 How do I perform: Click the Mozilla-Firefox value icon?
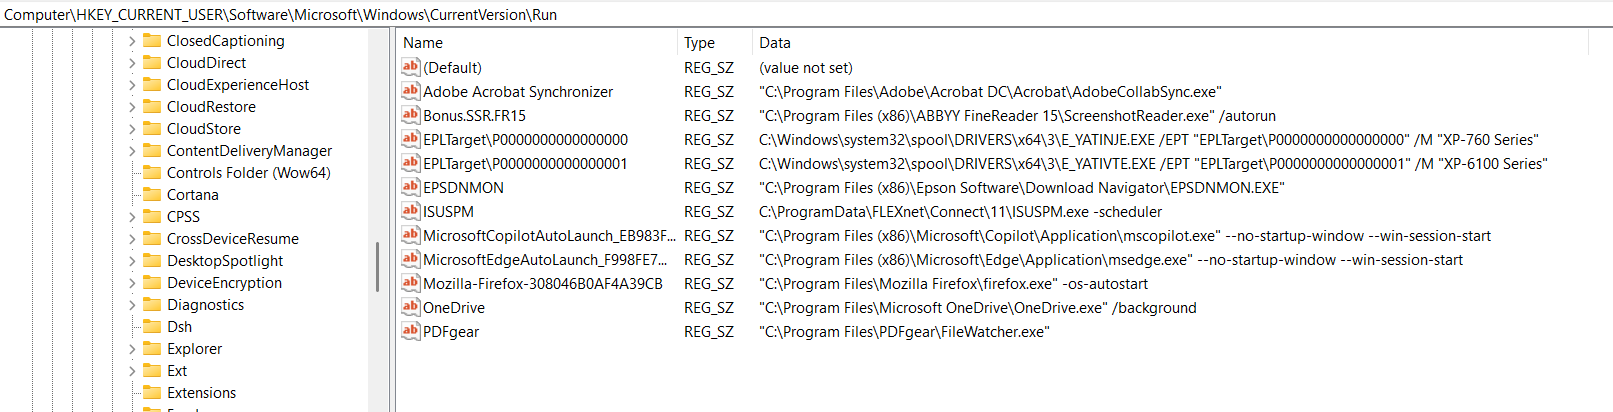pyautogui.click(x=411, y=283)
